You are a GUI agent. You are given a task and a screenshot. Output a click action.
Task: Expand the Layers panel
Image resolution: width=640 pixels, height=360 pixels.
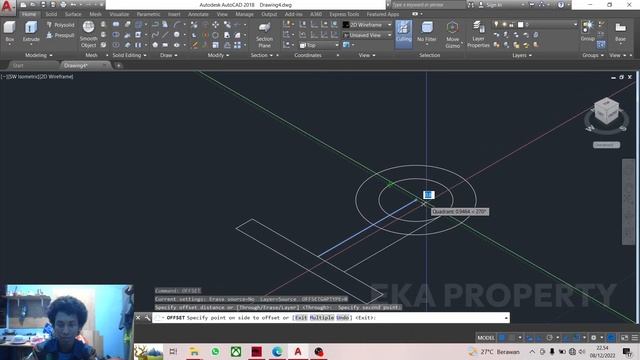click(x=522, y=55)
